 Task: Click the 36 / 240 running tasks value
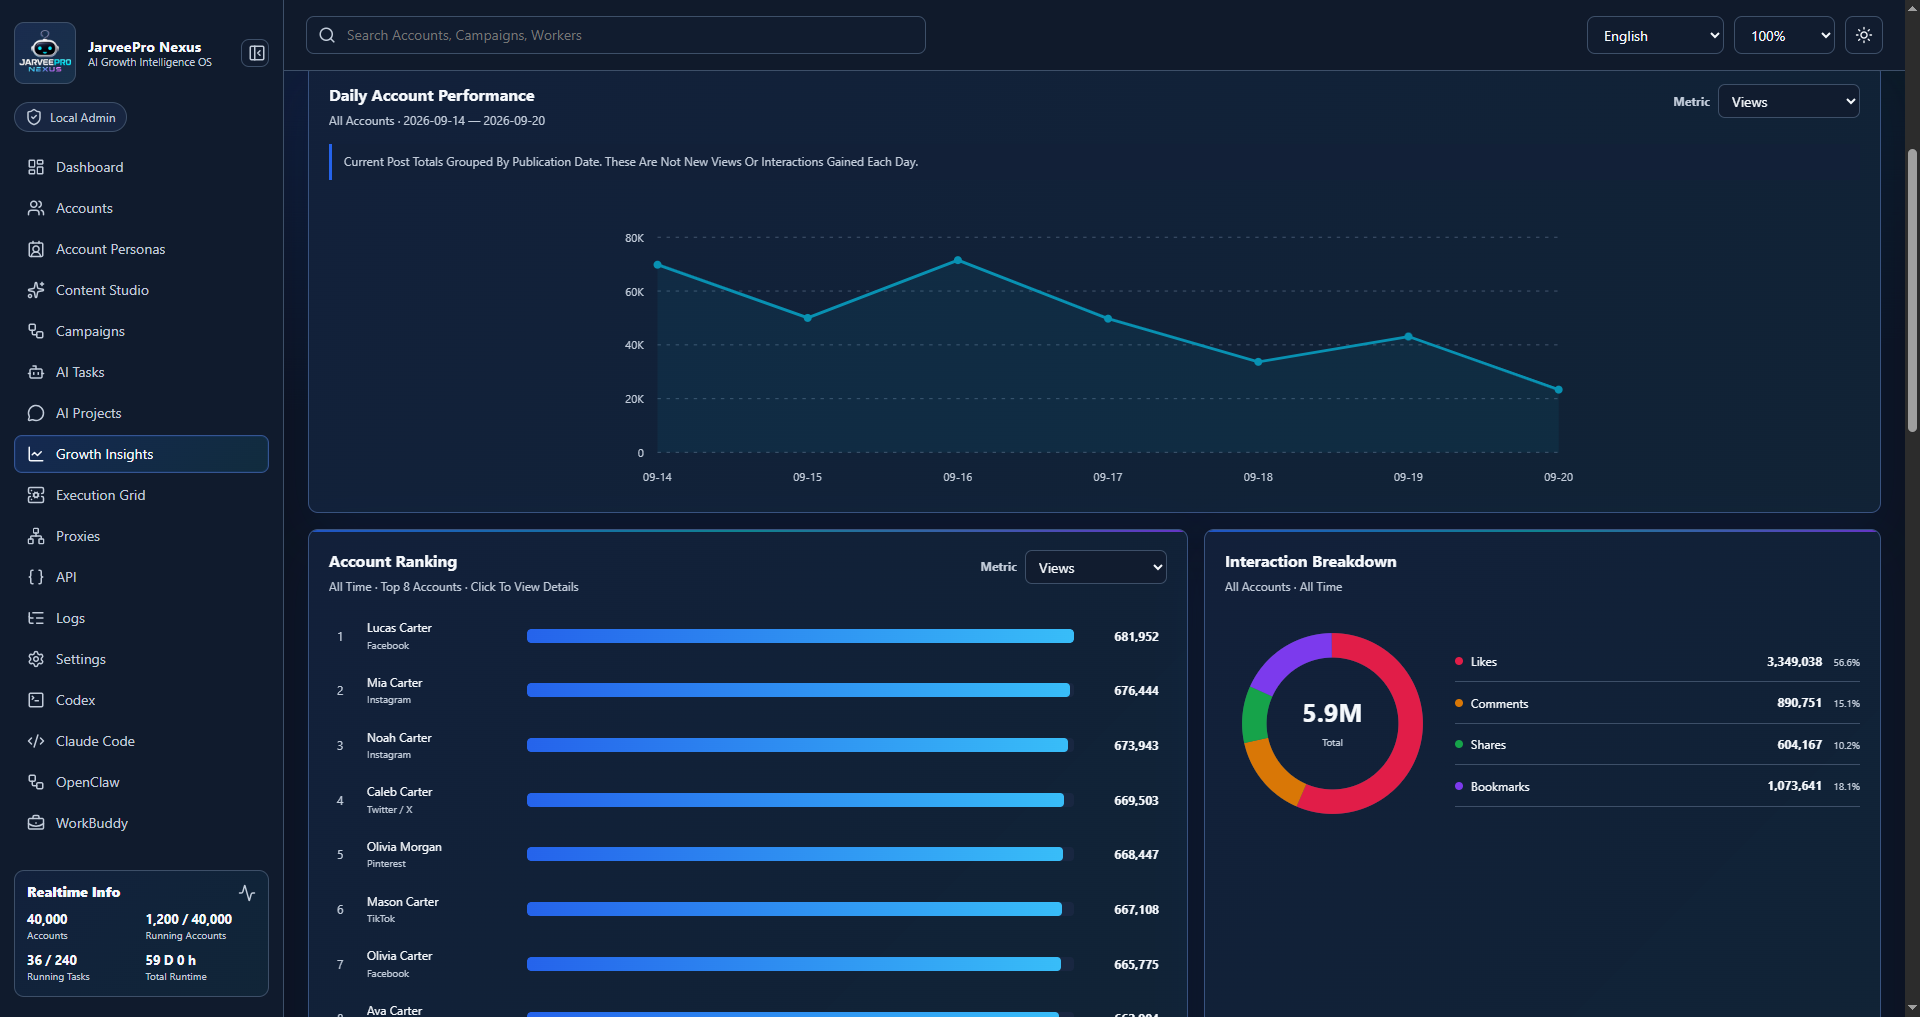(x=52, y=960)
